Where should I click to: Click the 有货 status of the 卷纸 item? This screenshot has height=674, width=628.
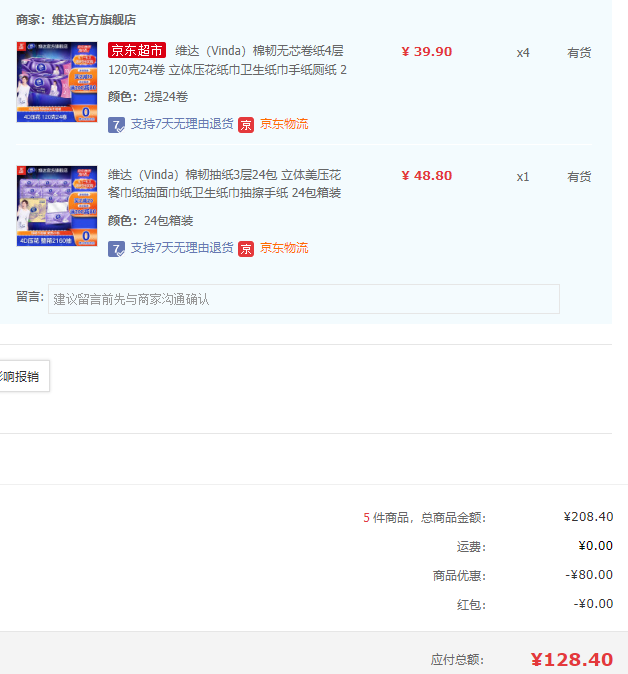point(579,53)
